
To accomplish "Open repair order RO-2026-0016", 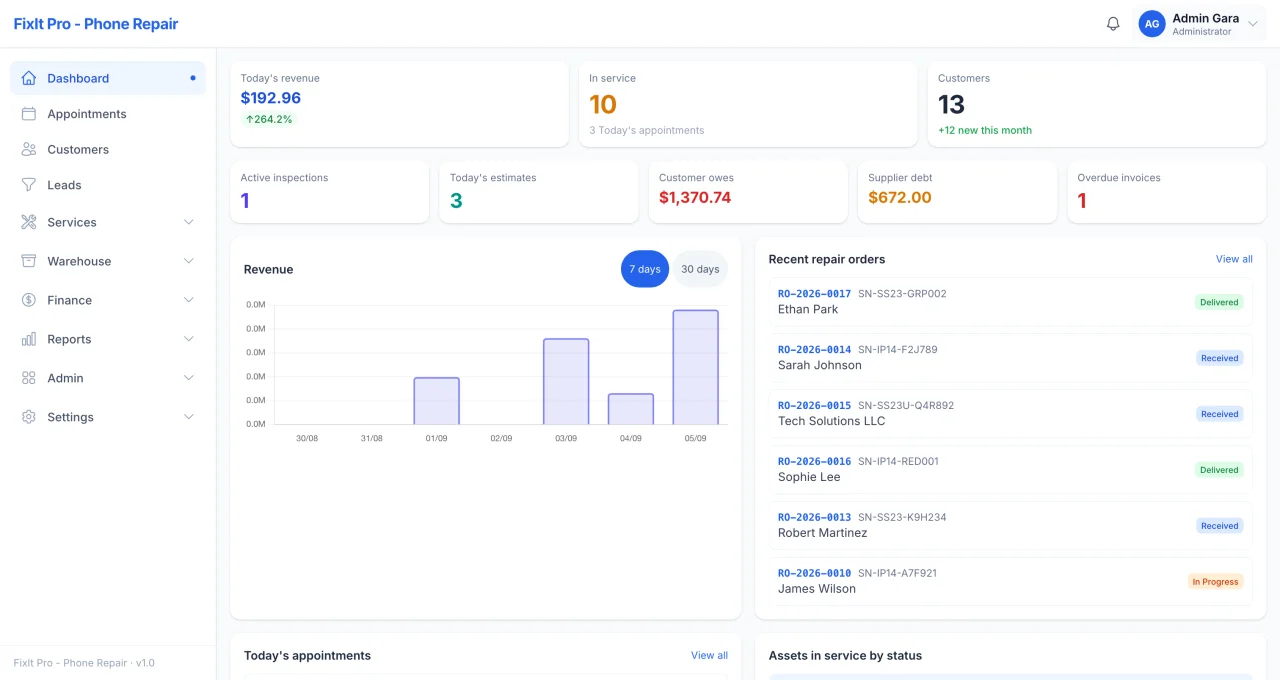I will (x=814, y=462).
